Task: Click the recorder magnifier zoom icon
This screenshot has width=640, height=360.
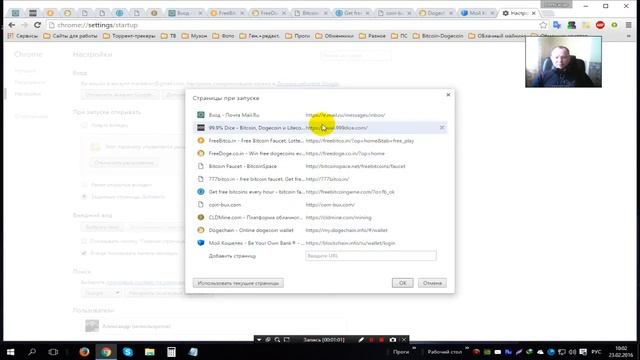Action: [x=277, y=340]
